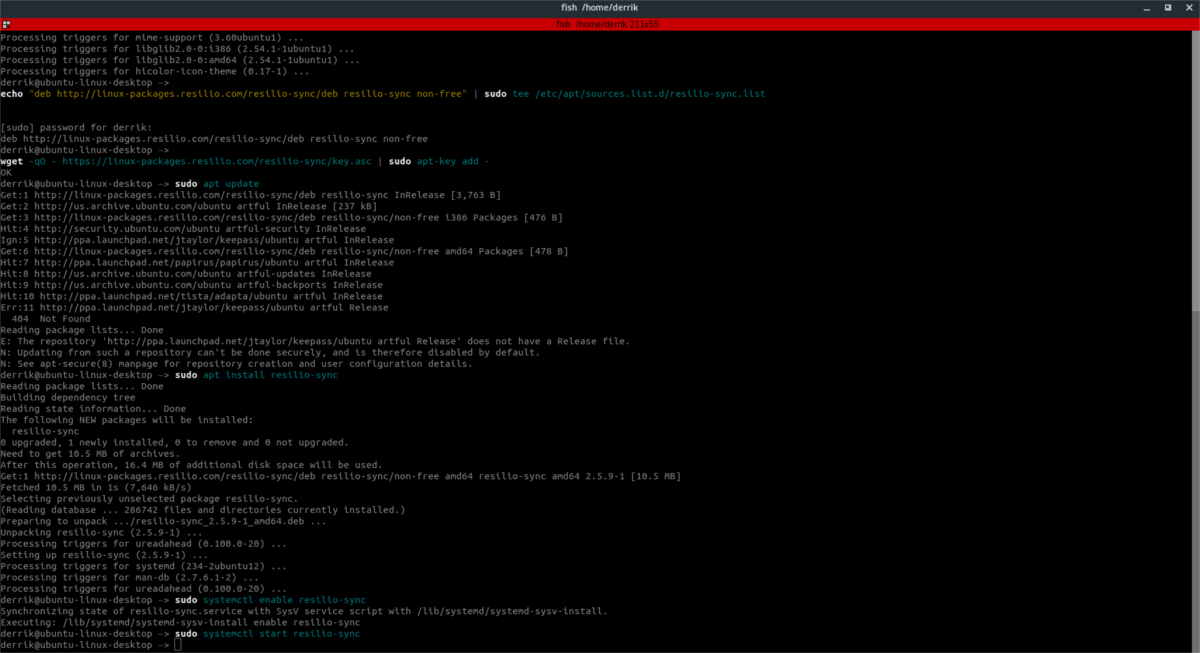Minimize the fish terminal window
This screenshot has height=653, width=1200.
1146,8
